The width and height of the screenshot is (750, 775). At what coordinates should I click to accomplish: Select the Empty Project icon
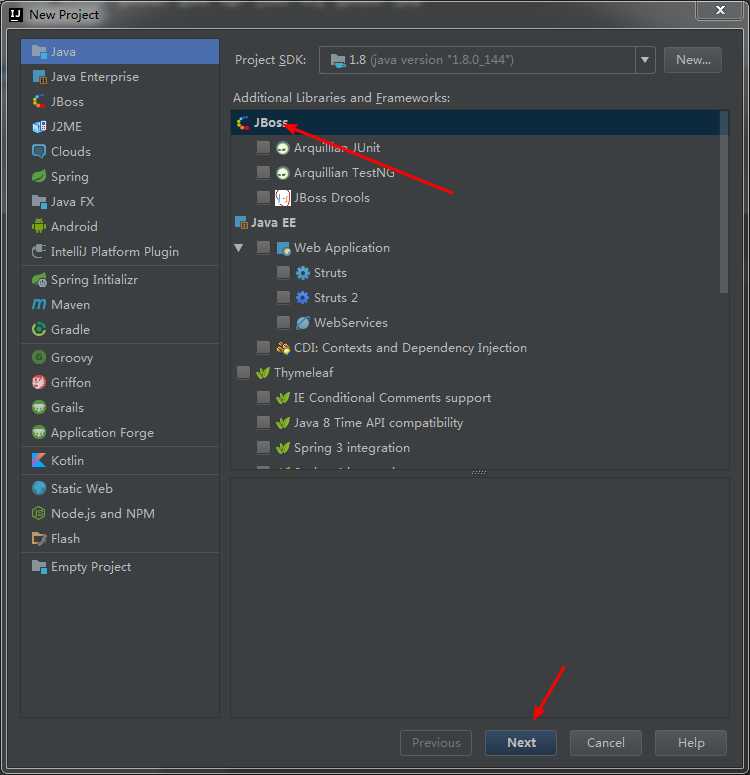click(x=39, y=566)
